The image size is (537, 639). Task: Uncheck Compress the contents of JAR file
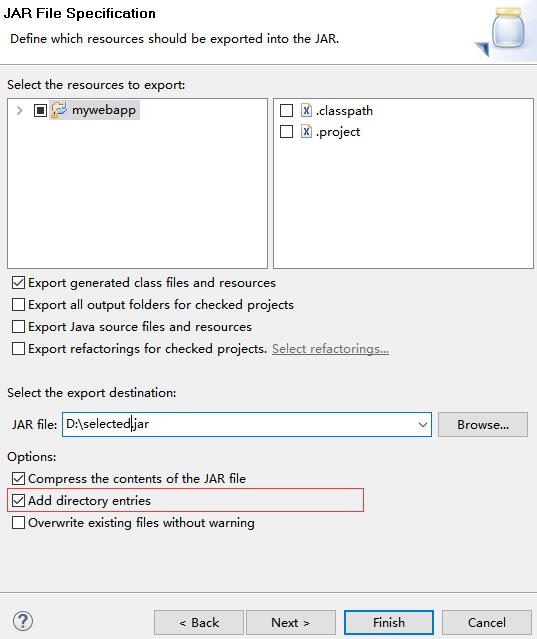(18, 478)
